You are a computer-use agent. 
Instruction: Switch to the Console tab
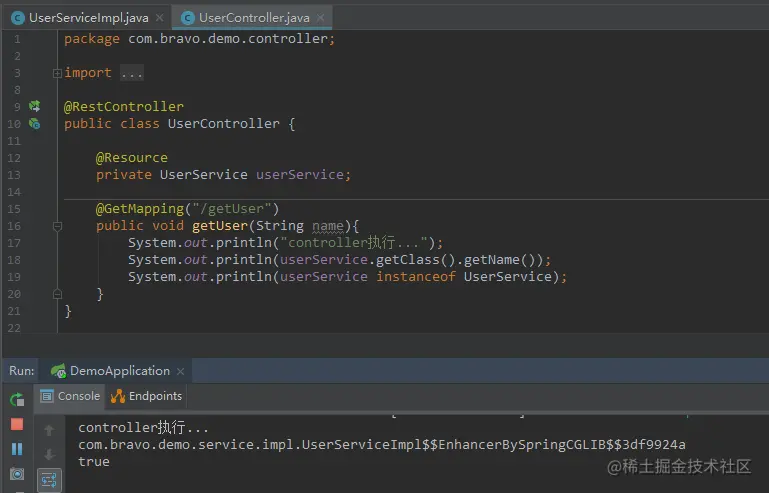(x=70, y=396)
